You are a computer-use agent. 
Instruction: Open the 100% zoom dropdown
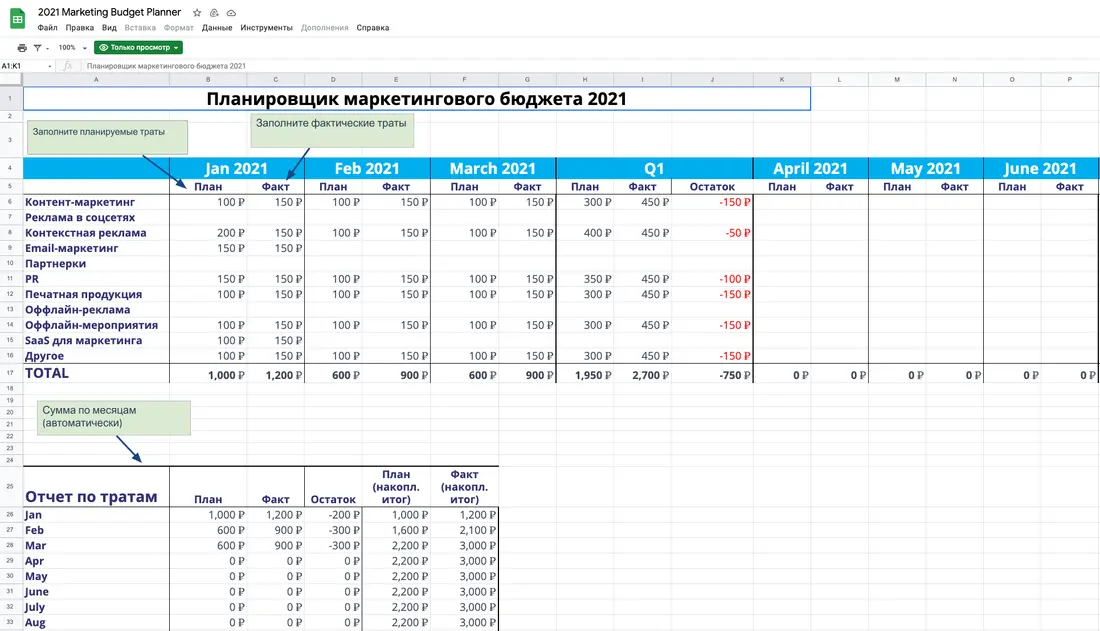pyautogui.click(x=72, y=48)
